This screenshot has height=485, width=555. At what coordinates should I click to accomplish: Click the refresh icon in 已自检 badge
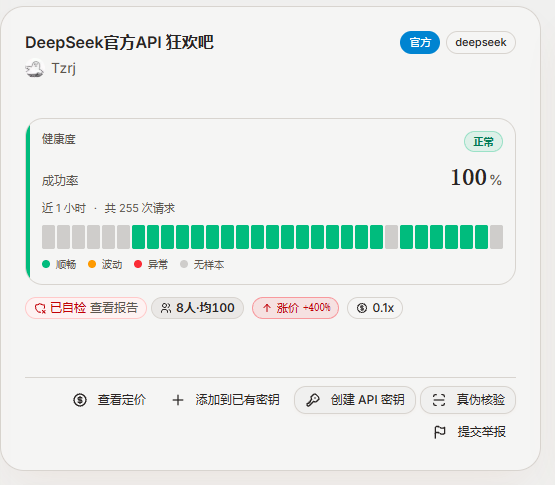coord(40,308)
